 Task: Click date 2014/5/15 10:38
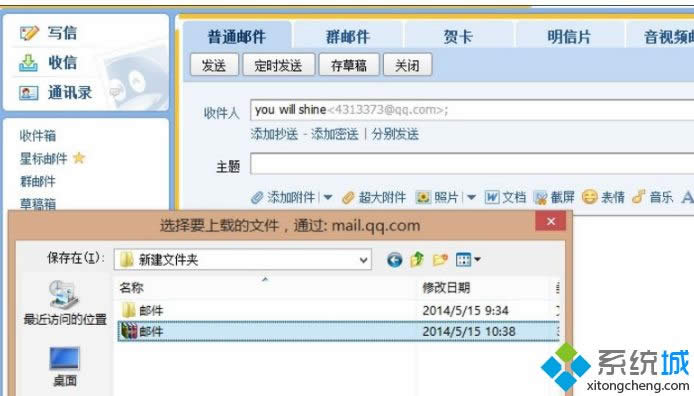click(469, 331)
